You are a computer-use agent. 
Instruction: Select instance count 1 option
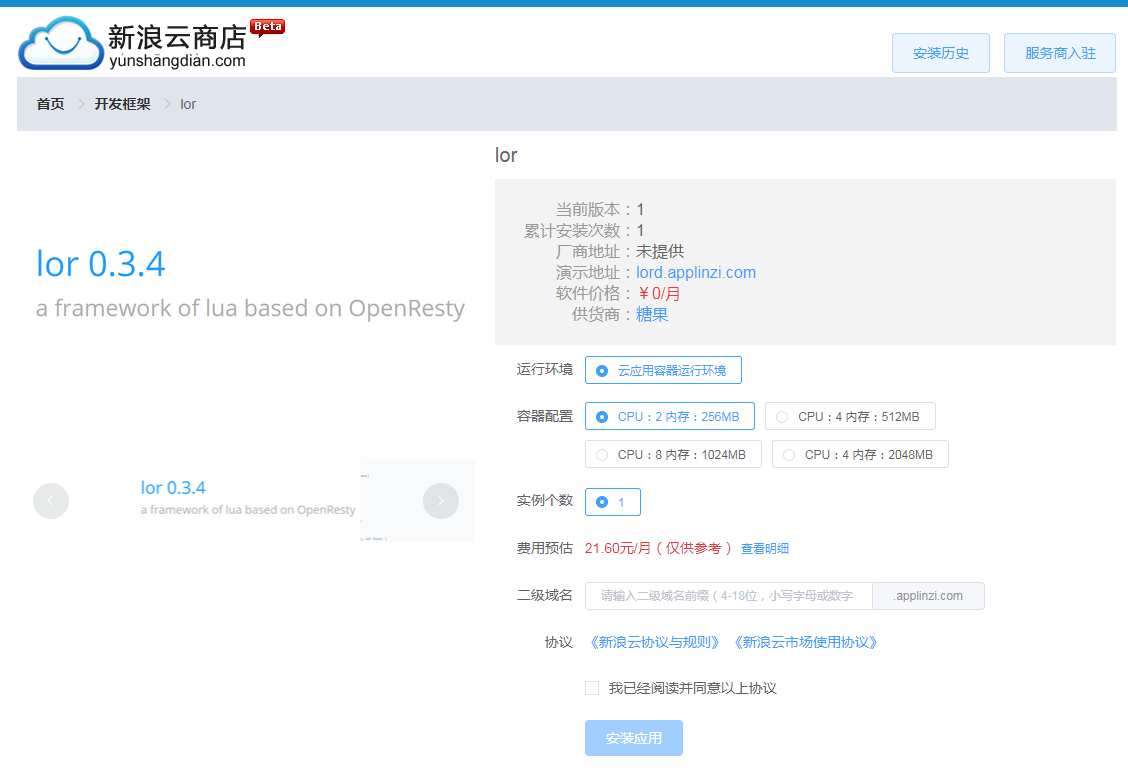(x=613, y=502)
